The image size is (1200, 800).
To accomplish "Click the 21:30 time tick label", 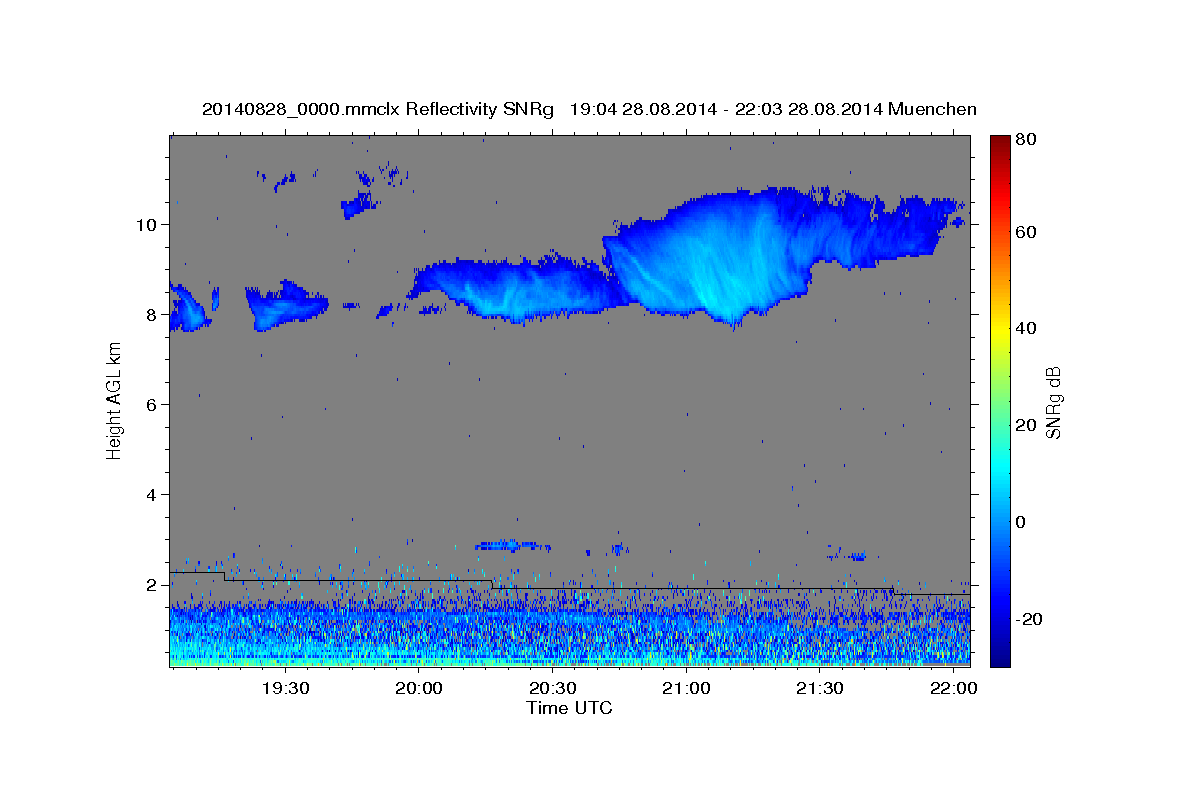I will point(820,689).
